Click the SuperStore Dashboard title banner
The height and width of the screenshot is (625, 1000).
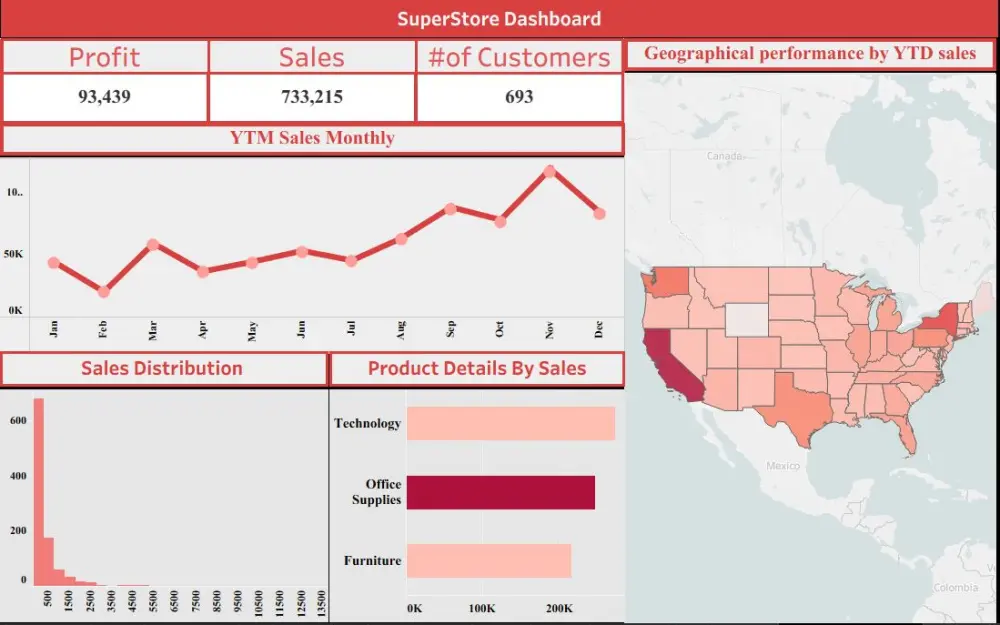(x=500, y=18)
